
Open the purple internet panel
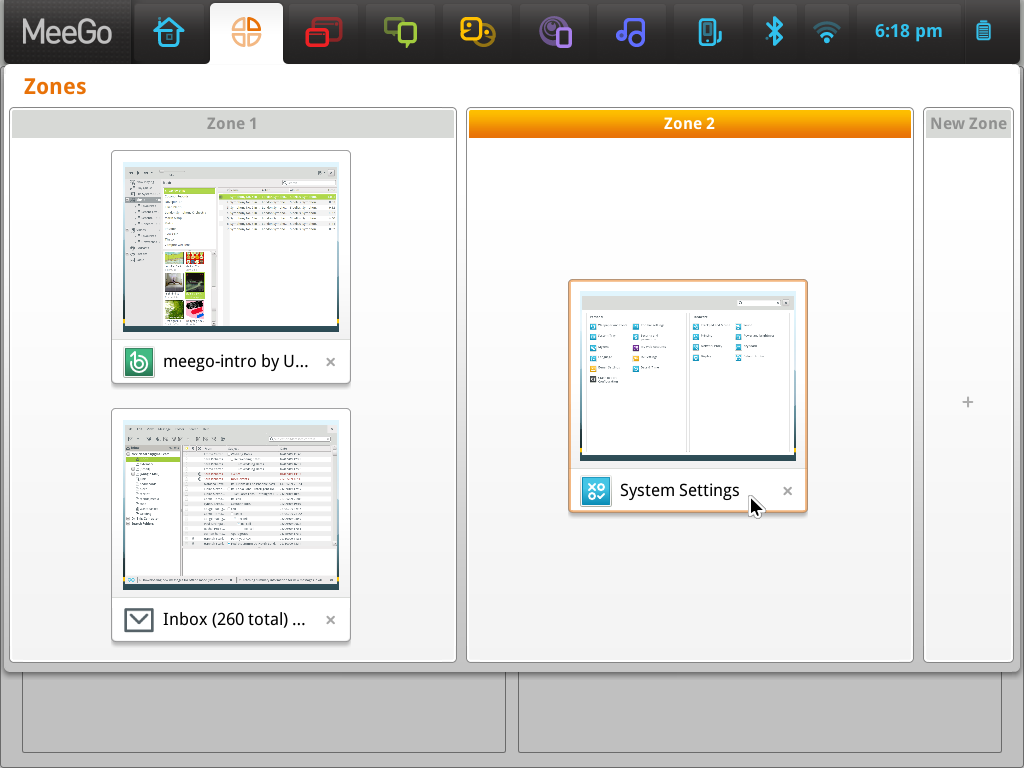[554, 31]
